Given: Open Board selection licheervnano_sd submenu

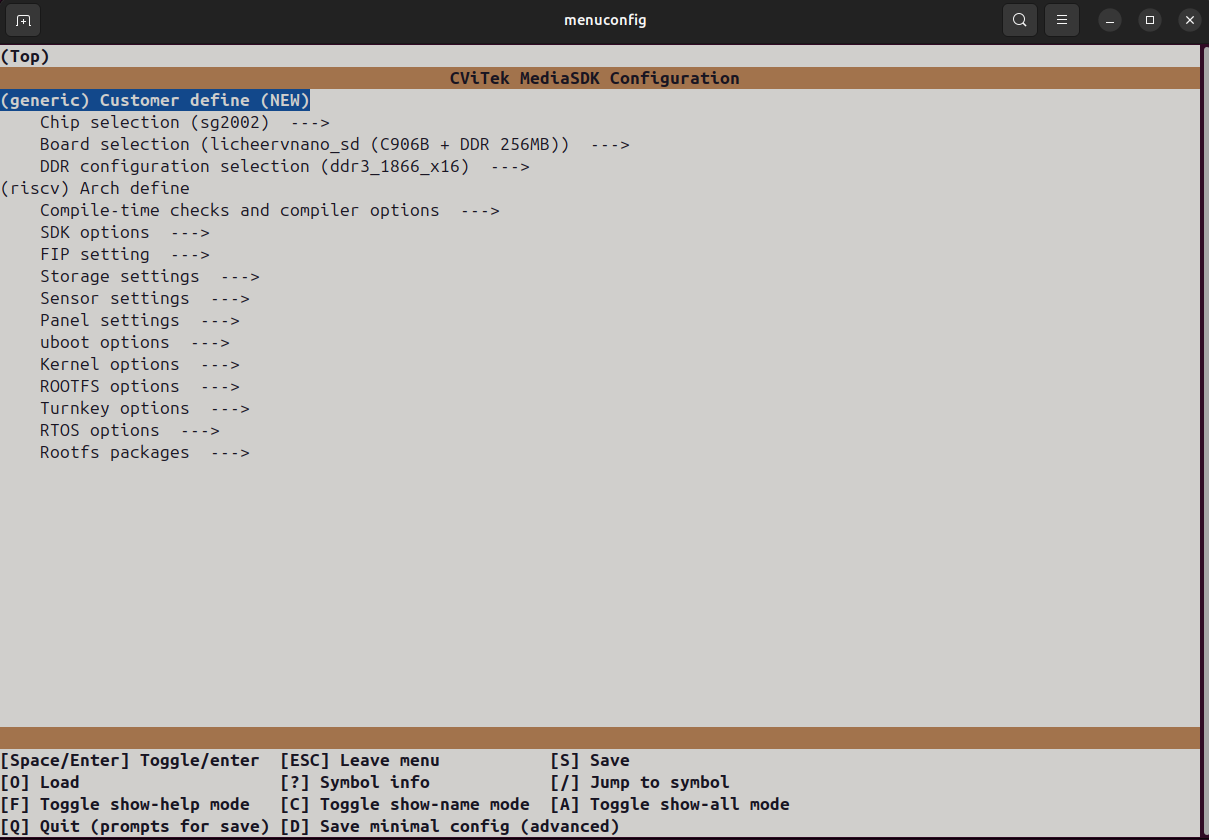Looking at the screenshot, I should tap(335, 144).
